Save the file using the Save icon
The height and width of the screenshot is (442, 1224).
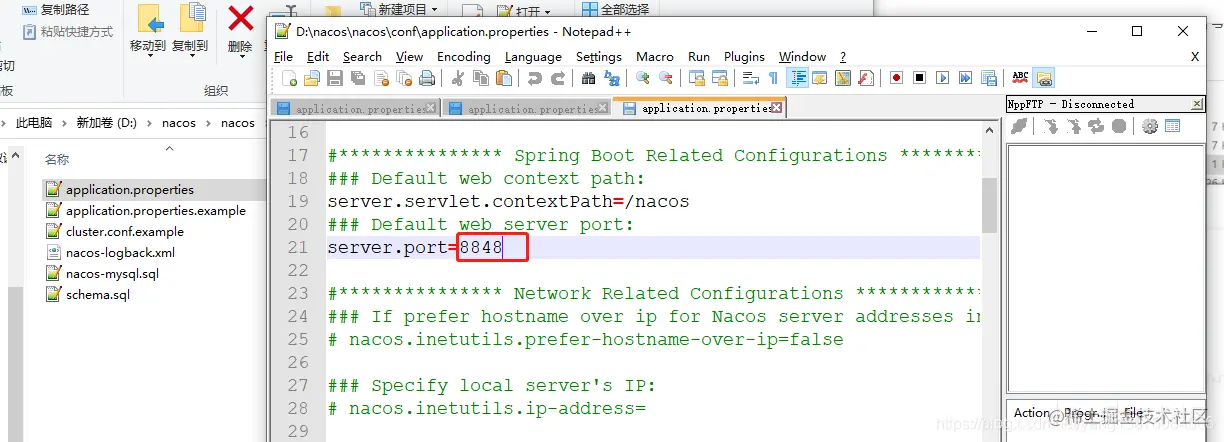click(335, 78)
